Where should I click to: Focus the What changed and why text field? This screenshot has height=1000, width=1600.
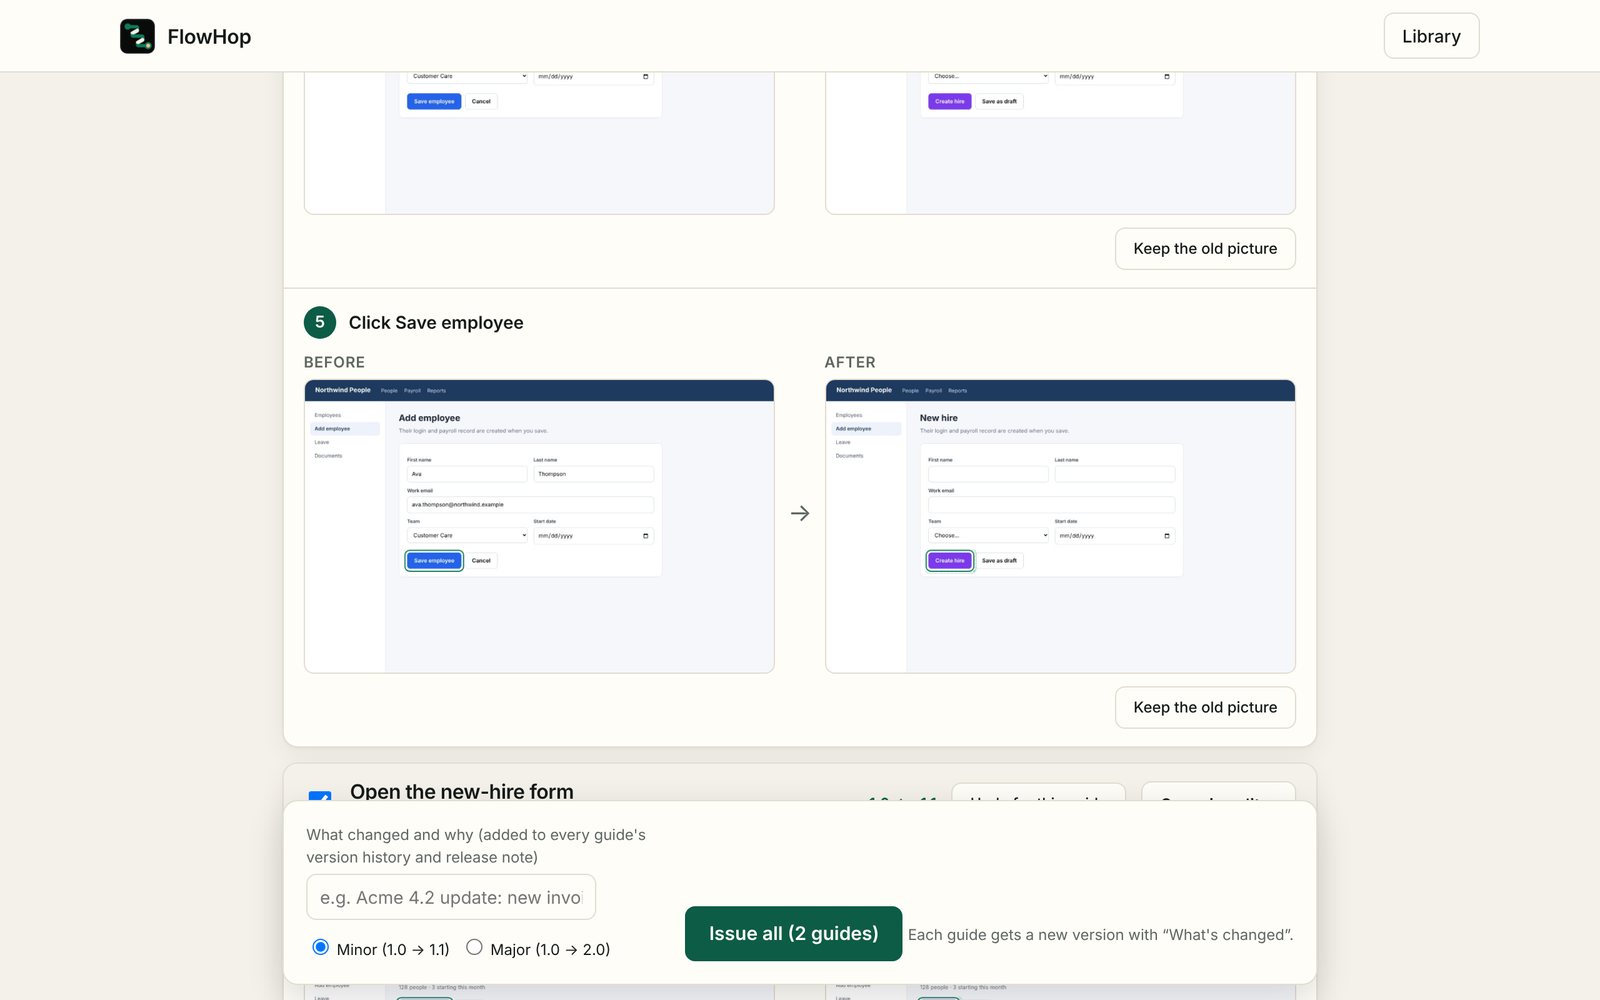(451, 897)
